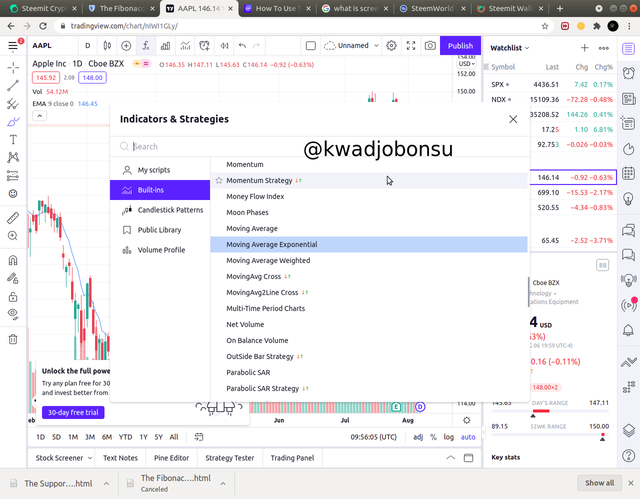Add the Net Volume indicator
Viewport: 640px width, 499px height.
[x=369, y=325]
